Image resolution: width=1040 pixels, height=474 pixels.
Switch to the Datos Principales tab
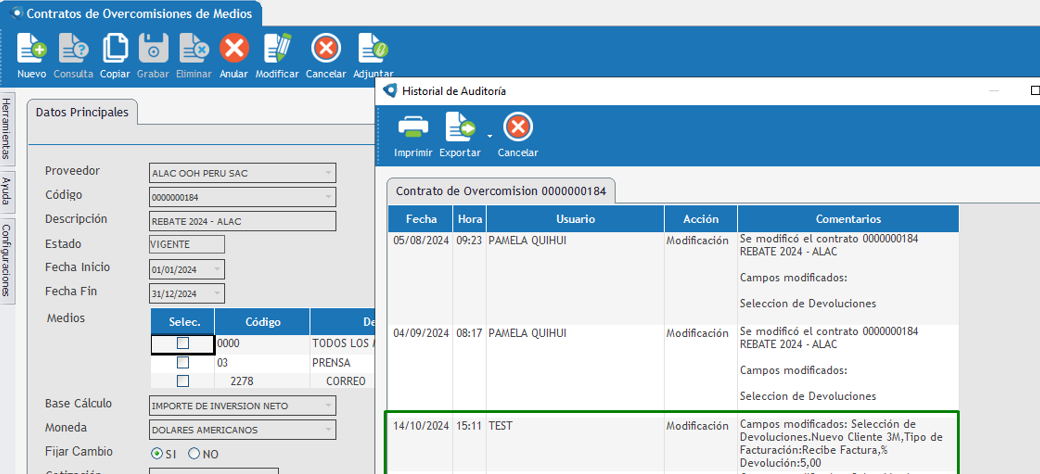[82, 112]
